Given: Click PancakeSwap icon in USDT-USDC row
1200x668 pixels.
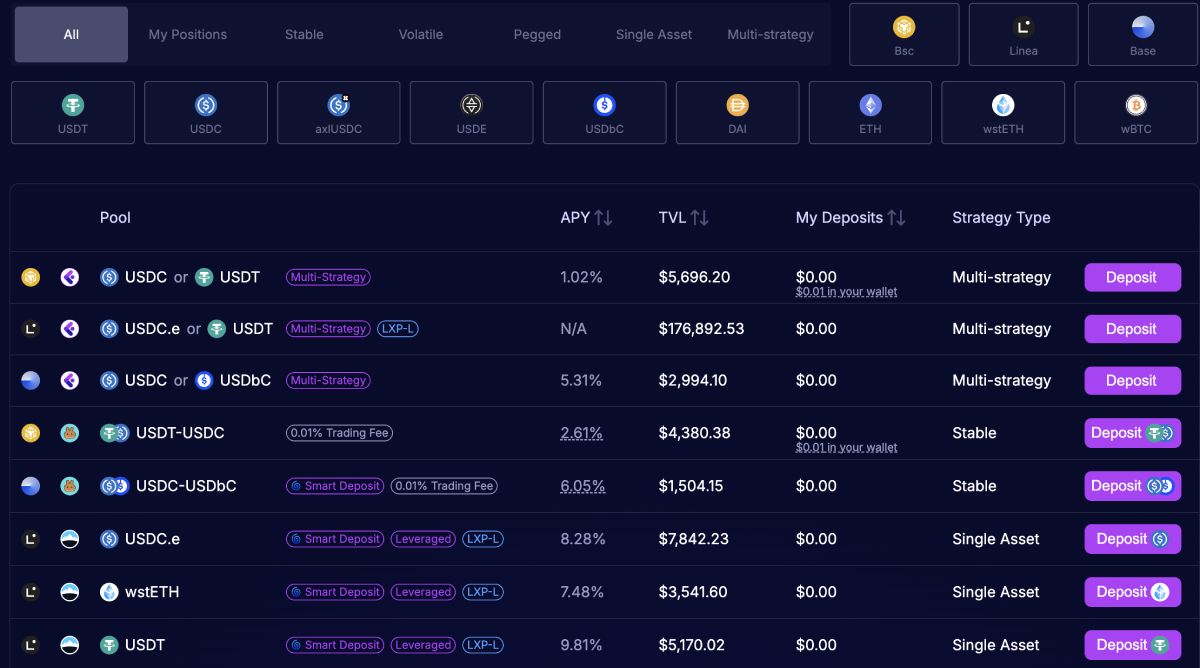Looking at the screenshot, I should coord(69,433).
